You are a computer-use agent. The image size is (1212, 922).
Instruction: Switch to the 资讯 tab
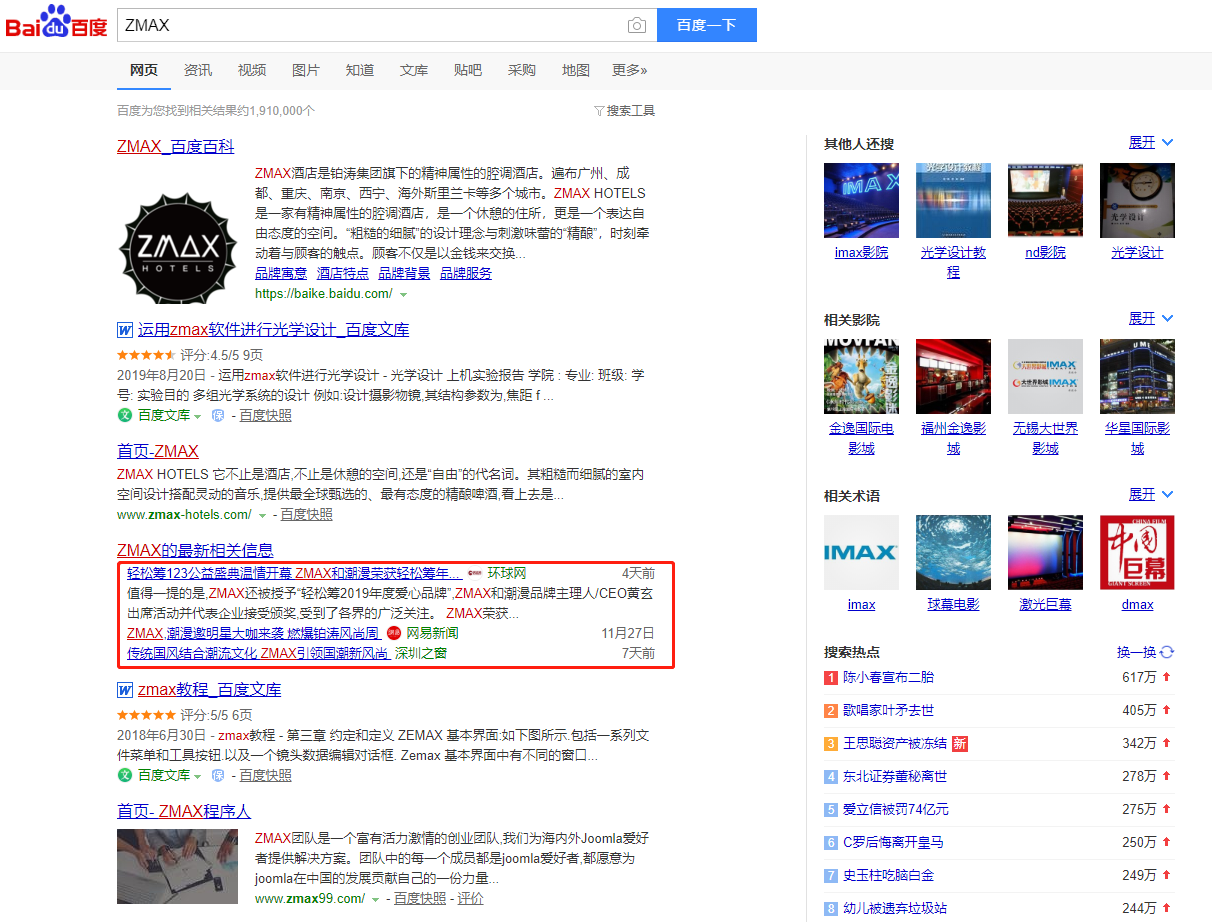tap(198, 70)
